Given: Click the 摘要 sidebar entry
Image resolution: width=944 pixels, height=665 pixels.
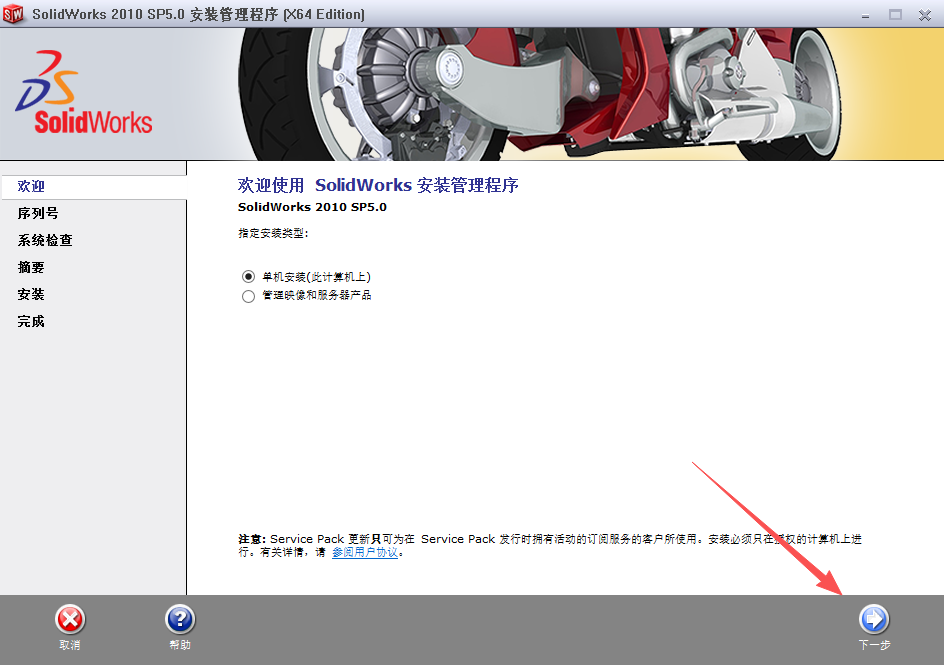Looking at the screenshot, I should click(x=31, y=267).
